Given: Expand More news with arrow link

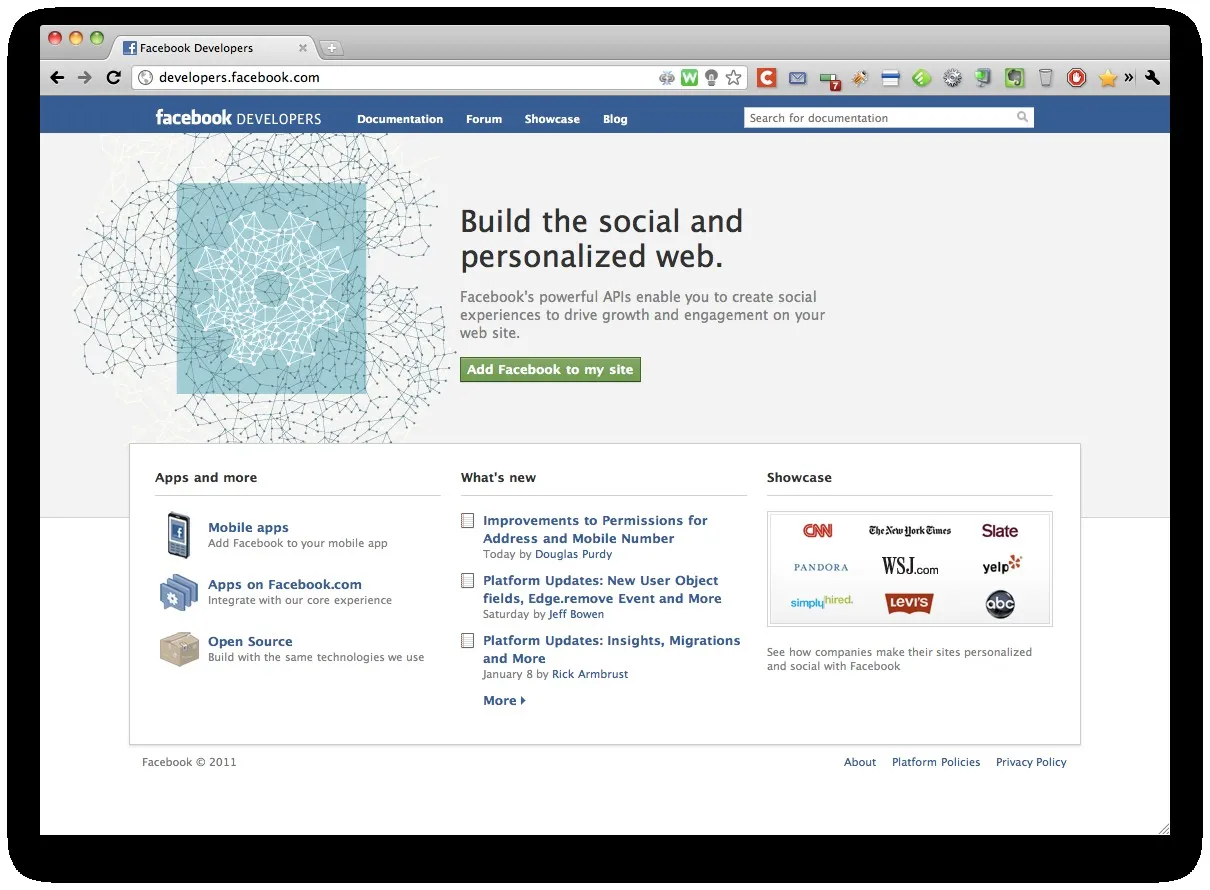Looking at the screenshot, I should tap(504, 701).
